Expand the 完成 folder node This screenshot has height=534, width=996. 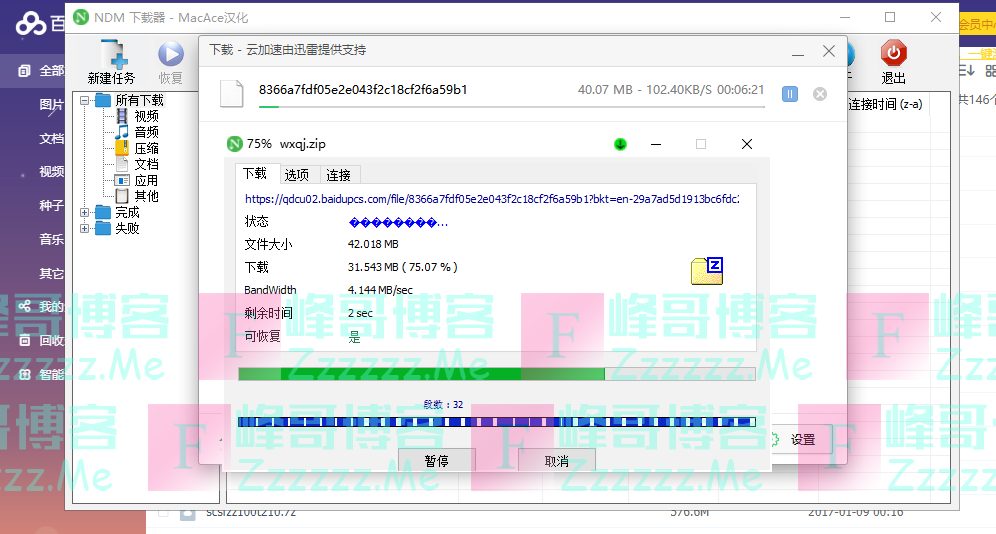(86, 212)
